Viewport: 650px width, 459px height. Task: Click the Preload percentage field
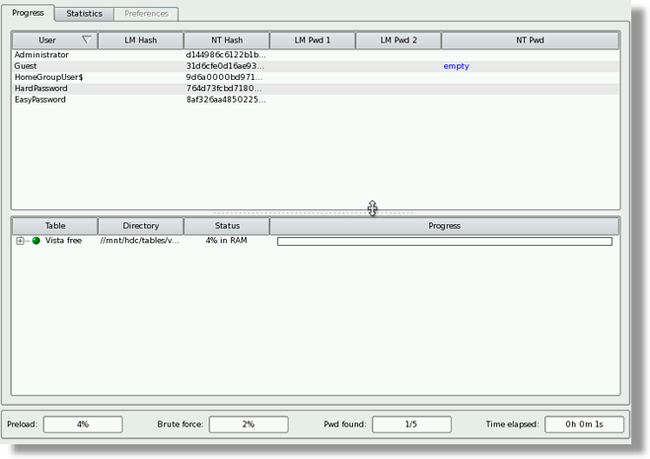[x=82, y=424]
